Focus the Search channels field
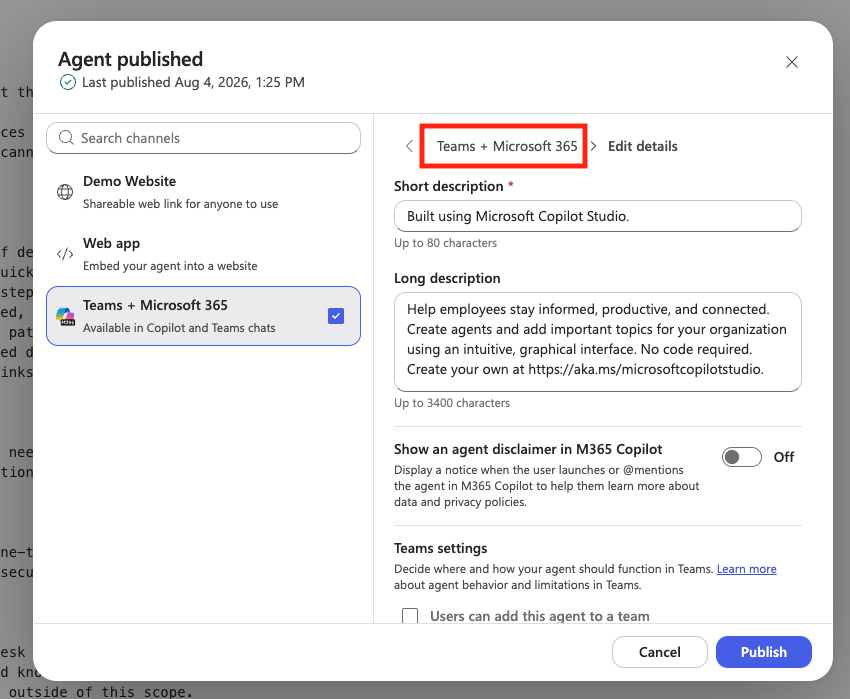Image resolution: width=850 pixels, height=699 pixels. click(x=203, y=138)
